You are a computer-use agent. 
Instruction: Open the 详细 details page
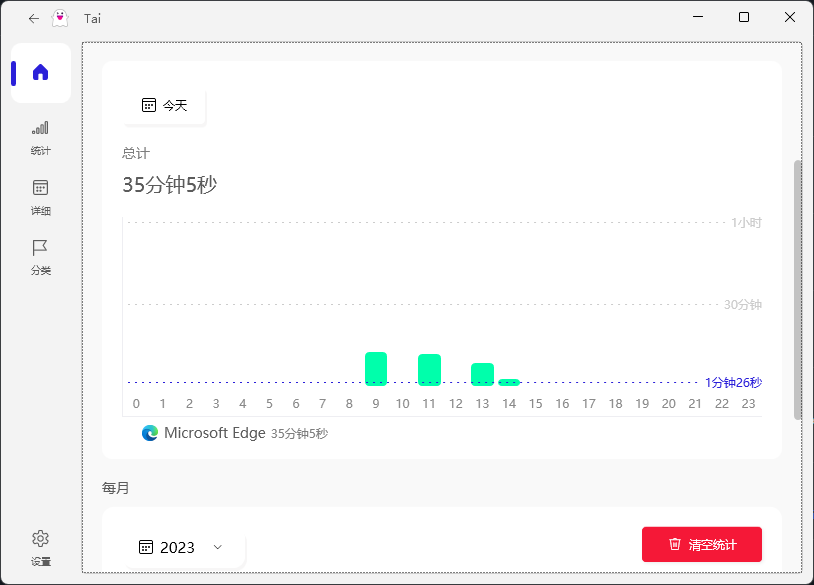pyautogui.click(x=40, y=198)
